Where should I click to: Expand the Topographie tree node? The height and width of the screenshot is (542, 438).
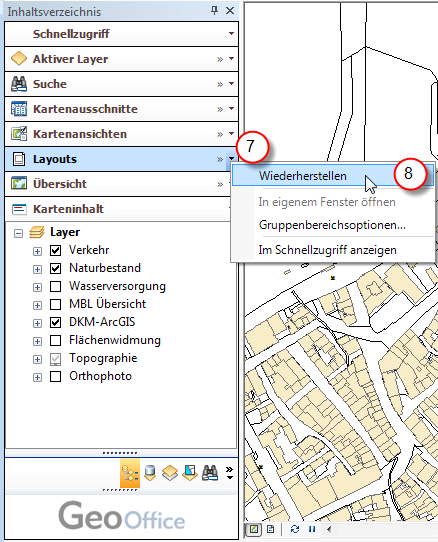pos(37,359)
